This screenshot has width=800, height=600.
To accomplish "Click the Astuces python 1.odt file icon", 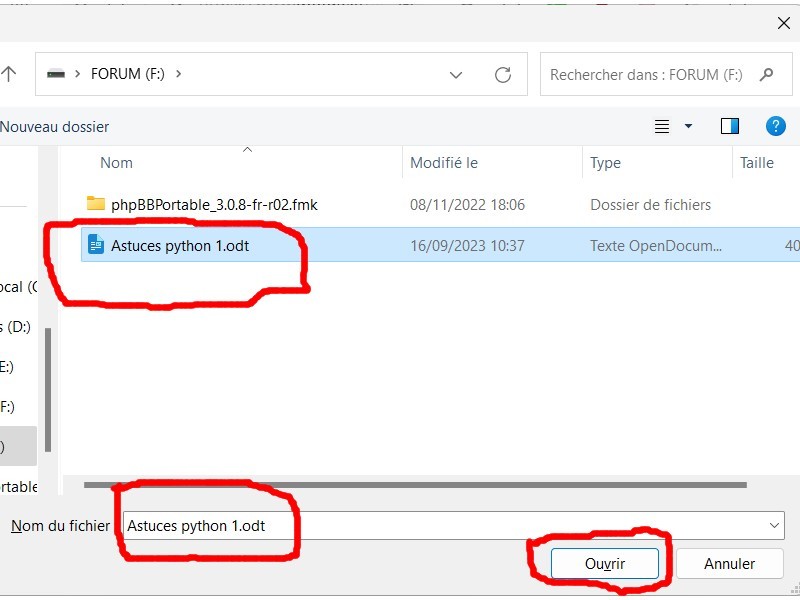I will click(96, 245).
